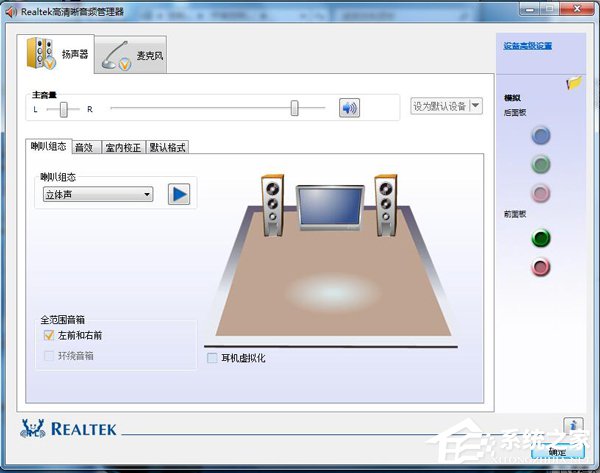The height and width of the screenshot is (473, 600).
Task: Open the 设备高级设置 link
Action: click(528, 46)
